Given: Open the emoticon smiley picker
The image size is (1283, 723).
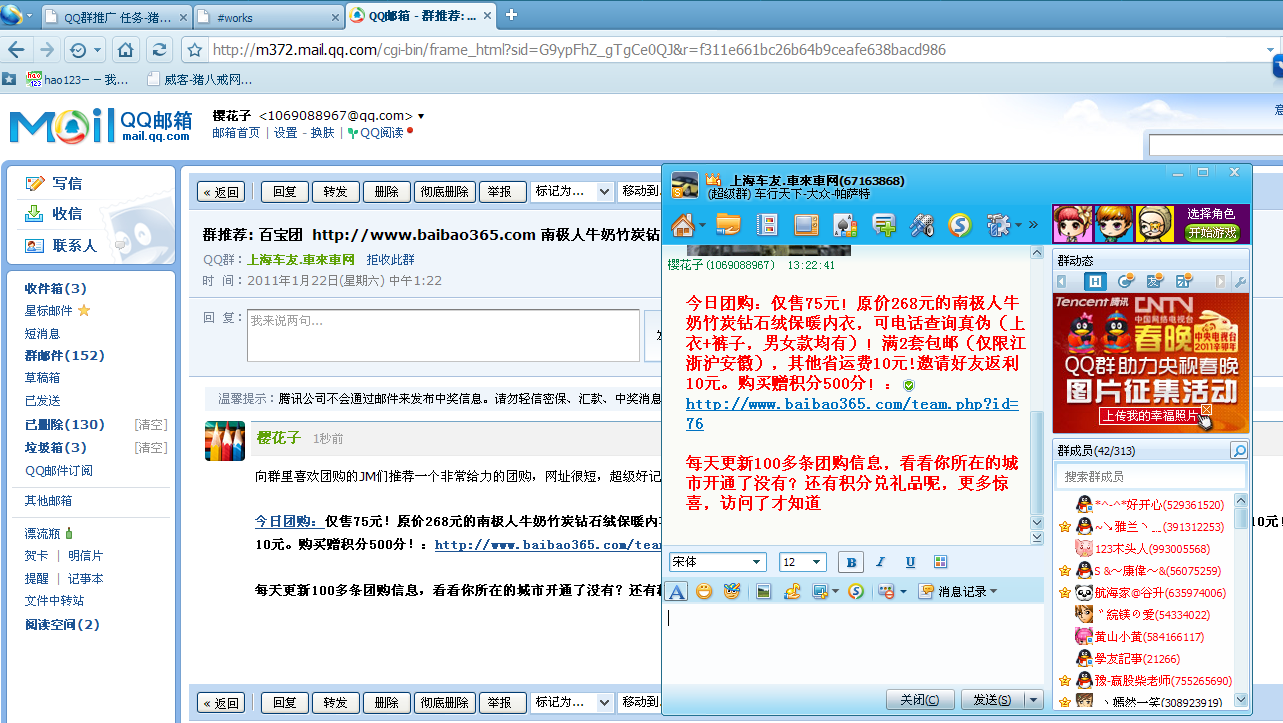Looking at the screenshot, I should (704, 591).
